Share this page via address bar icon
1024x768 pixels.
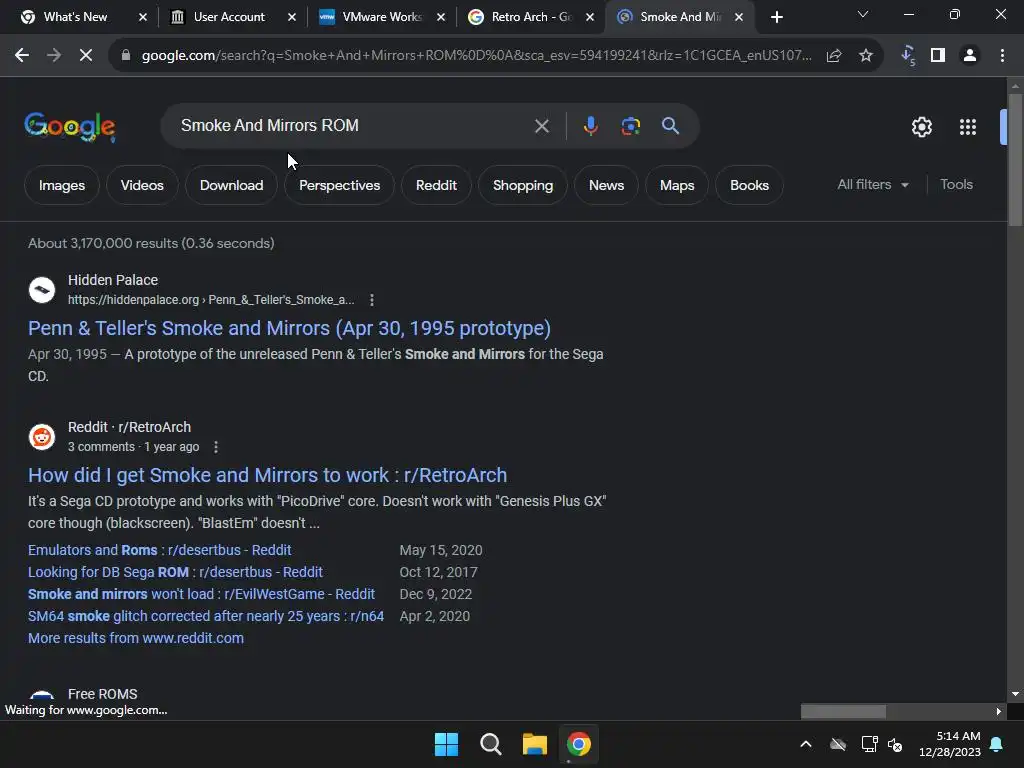click(x=834, y=56)
